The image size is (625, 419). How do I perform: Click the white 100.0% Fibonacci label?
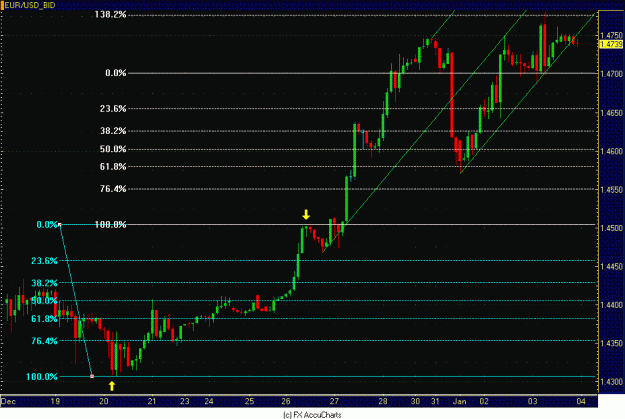(110, 225)
